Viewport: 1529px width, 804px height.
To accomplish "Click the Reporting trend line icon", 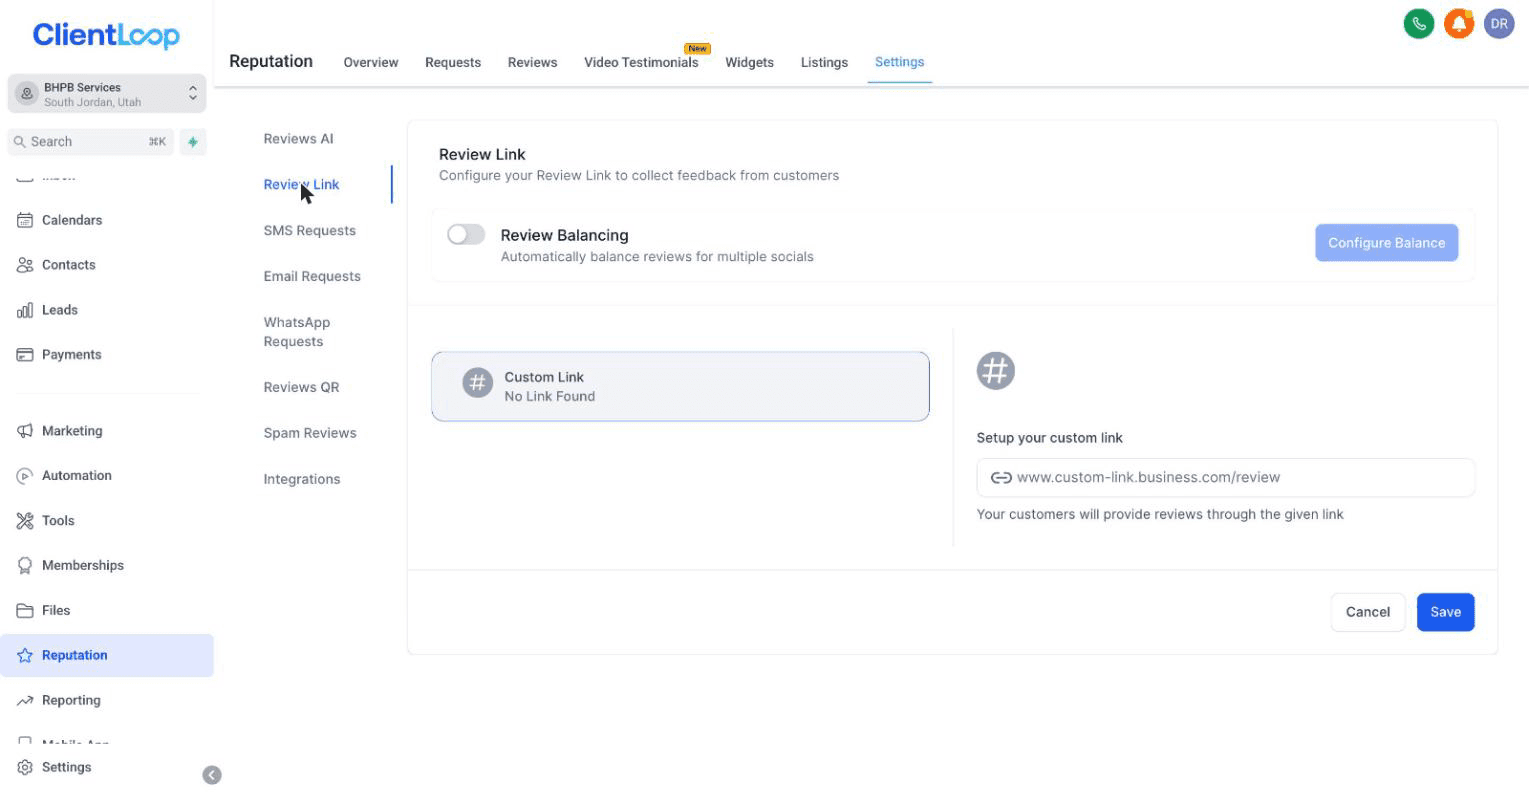I will click(25, 701).
